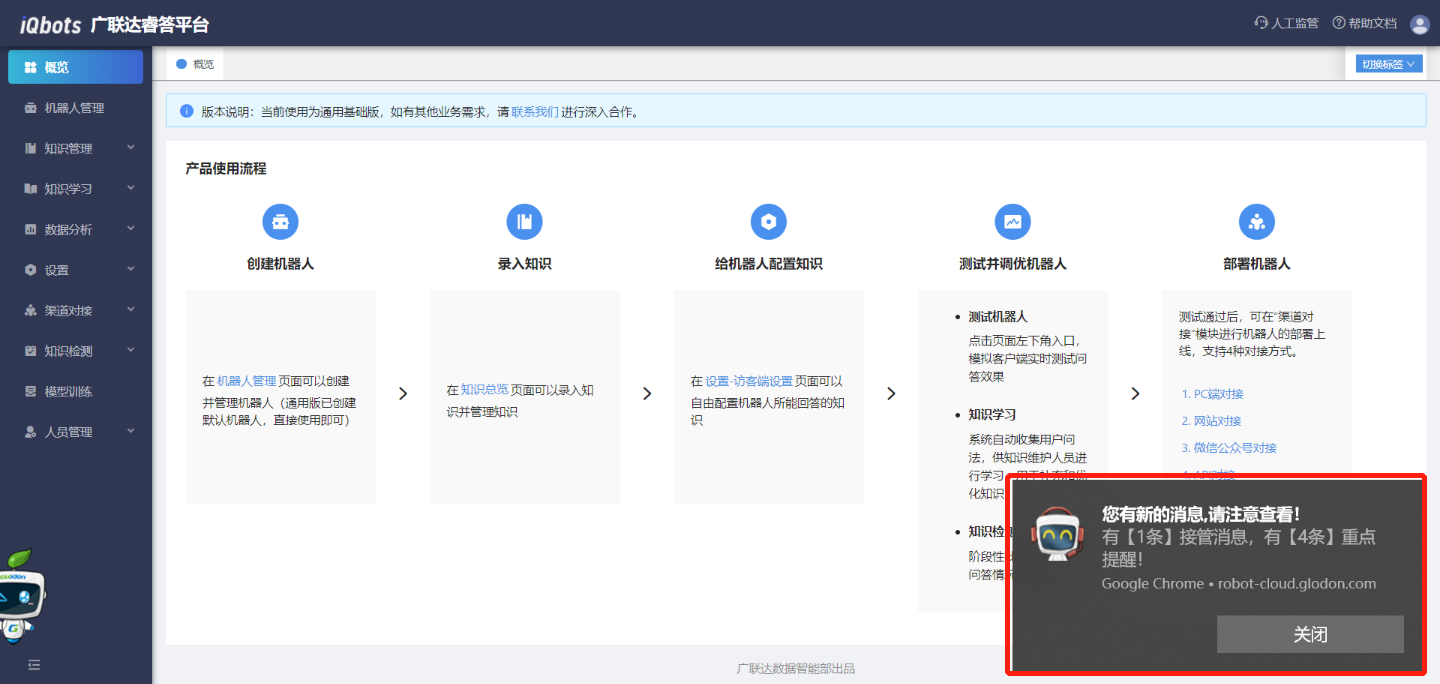Open 机器人管理 in the sidebar
Viewport: 1440px width, 684px height.
coord(74,108)
